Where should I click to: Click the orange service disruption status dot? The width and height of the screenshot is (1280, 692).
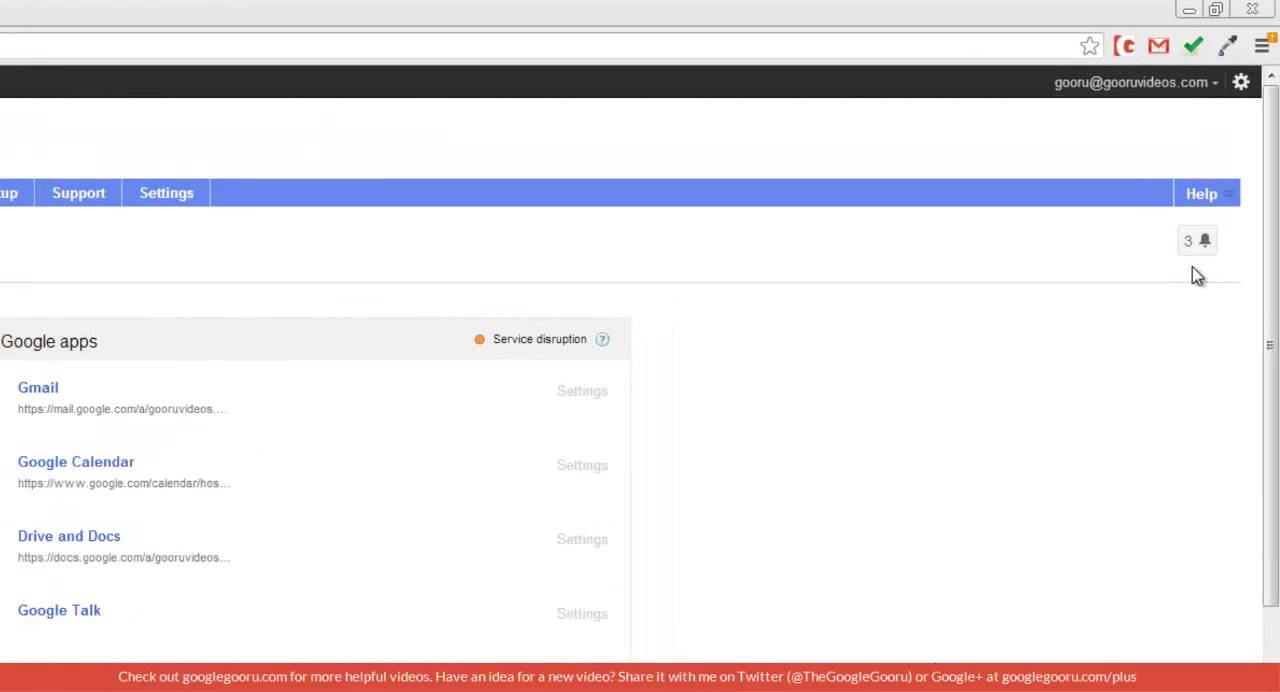[479, 339]
